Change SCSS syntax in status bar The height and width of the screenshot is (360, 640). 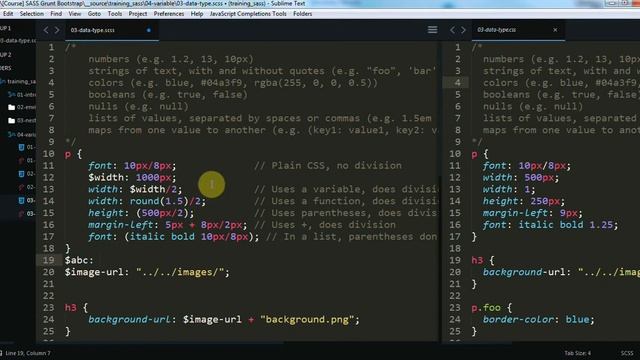627,353
